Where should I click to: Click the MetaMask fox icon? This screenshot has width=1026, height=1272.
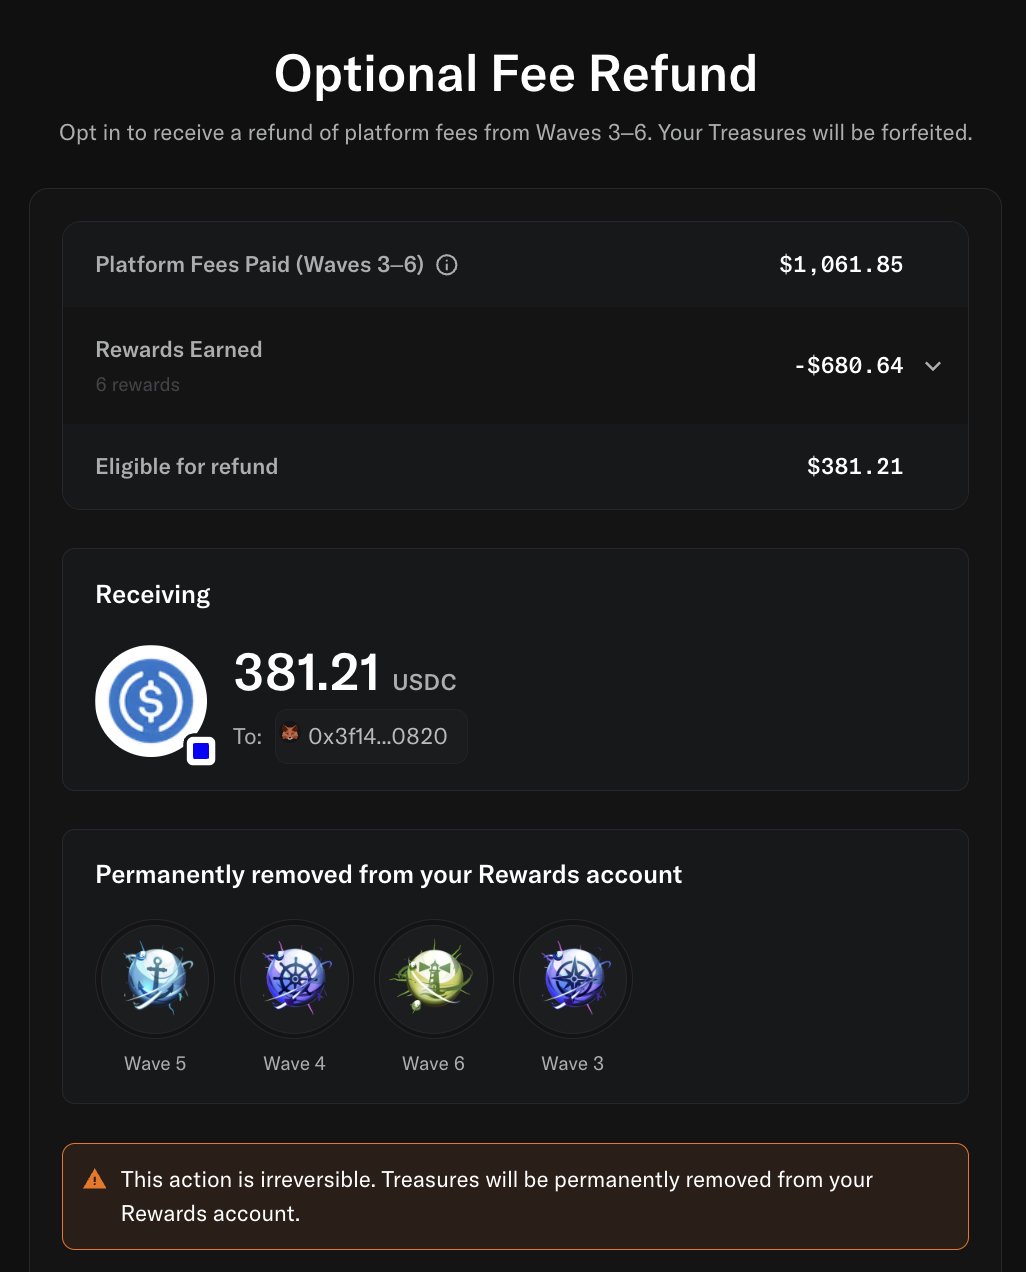(x=290, y=735)
